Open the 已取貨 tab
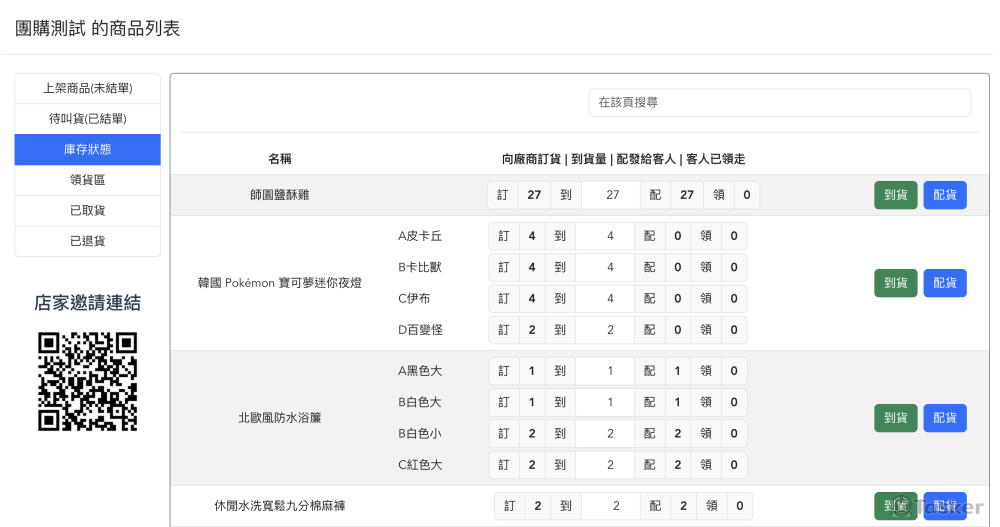Screen dimensions: 1000x527 click(x=87, y=211)
